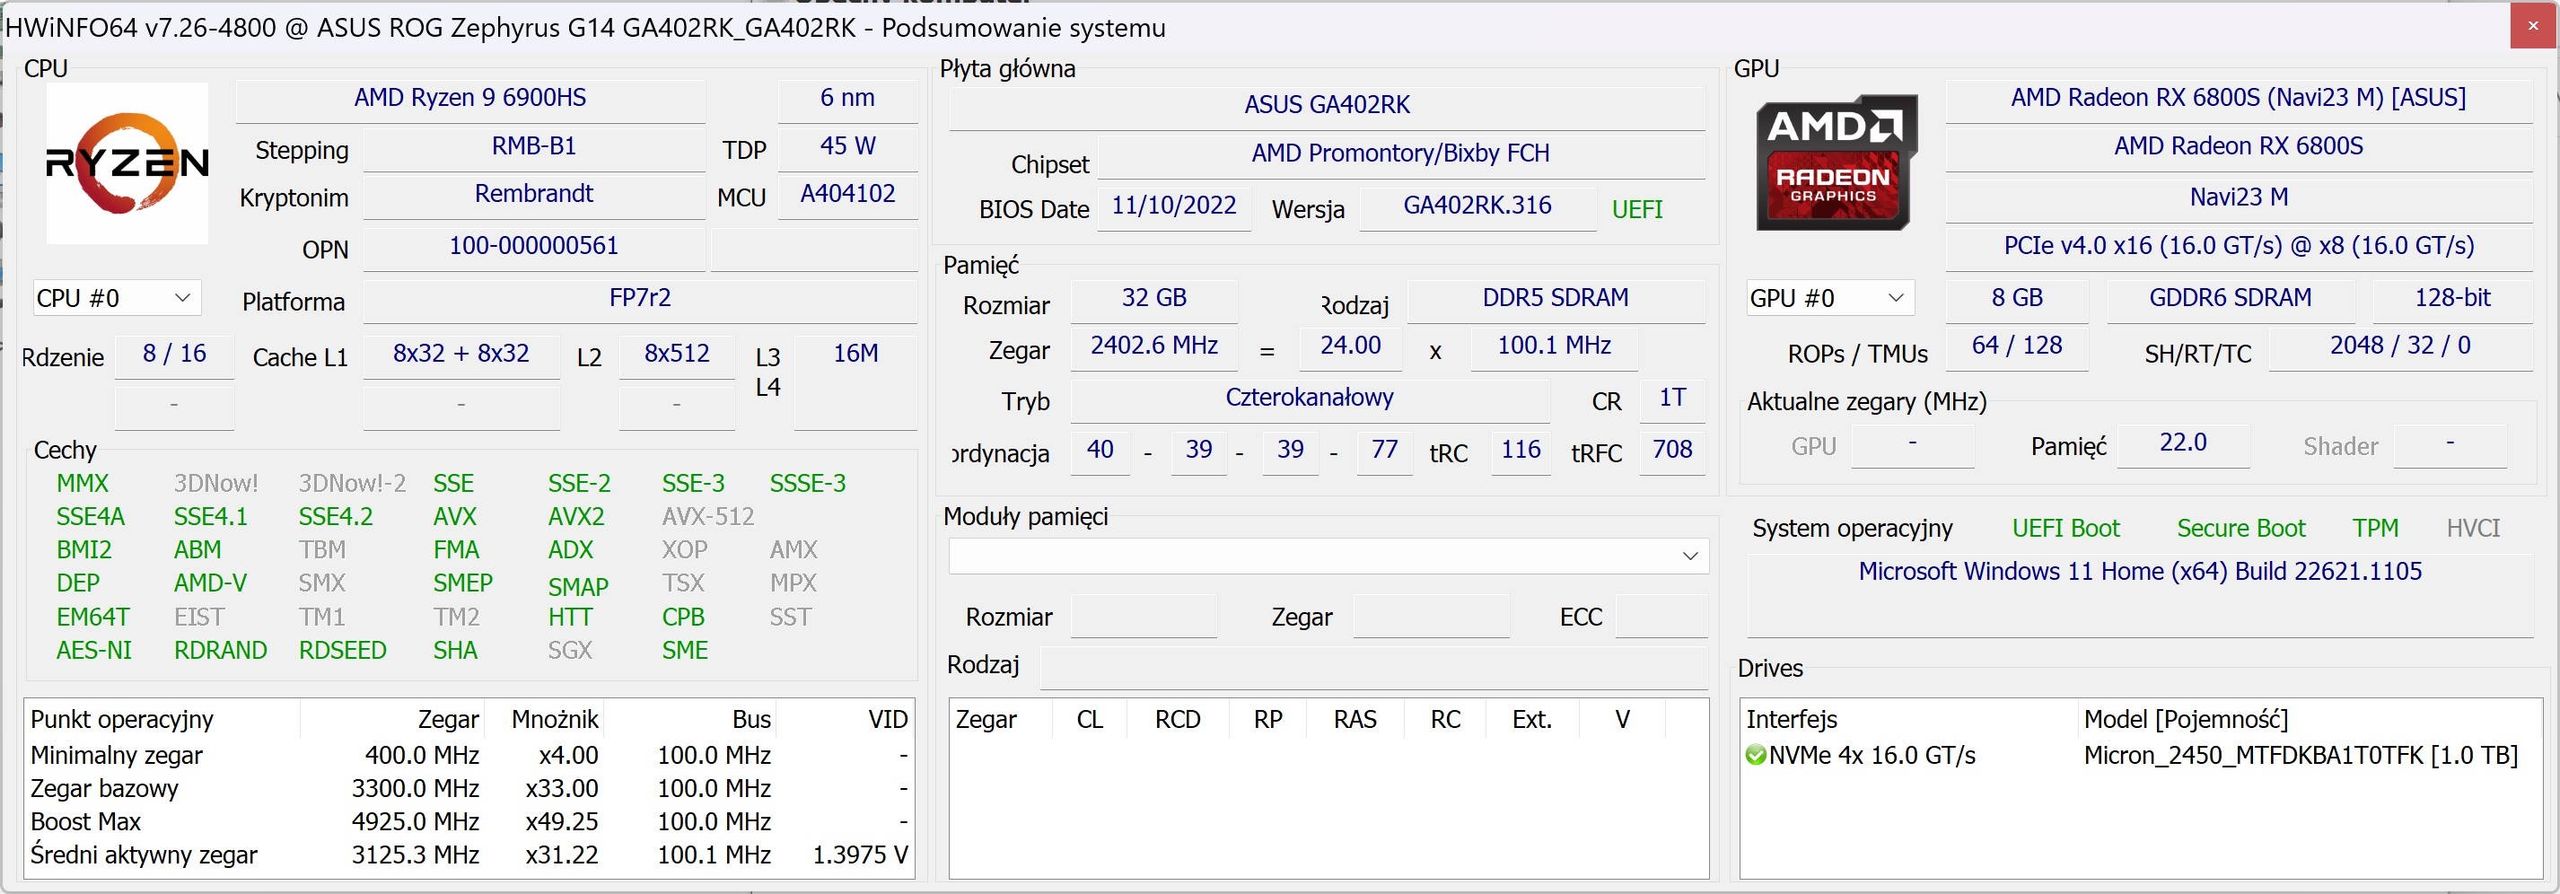
Task: Click the PCIe v4.0 x16 bus info field
Action: click(x=2239, y=247)
